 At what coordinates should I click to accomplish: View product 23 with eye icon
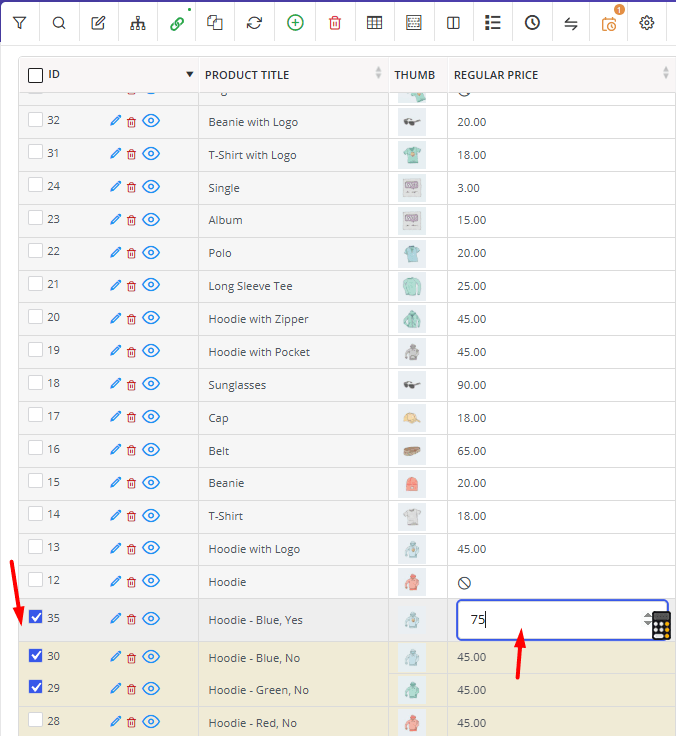(151, 219)
